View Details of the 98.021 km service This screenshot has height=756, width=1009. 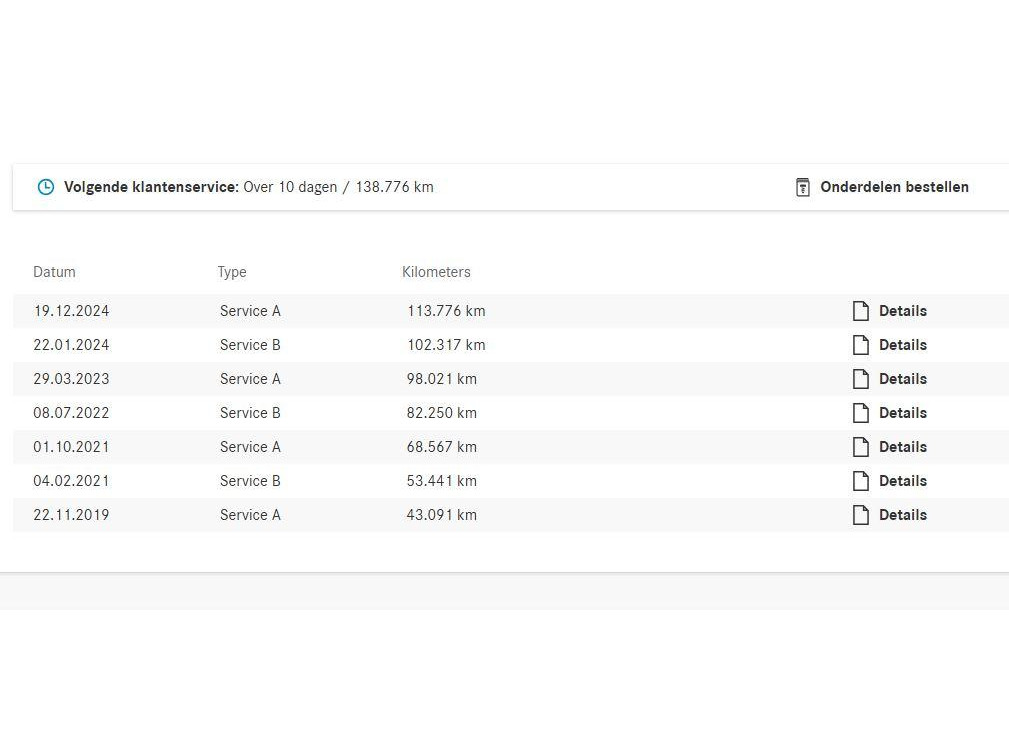tap(902, 379)
